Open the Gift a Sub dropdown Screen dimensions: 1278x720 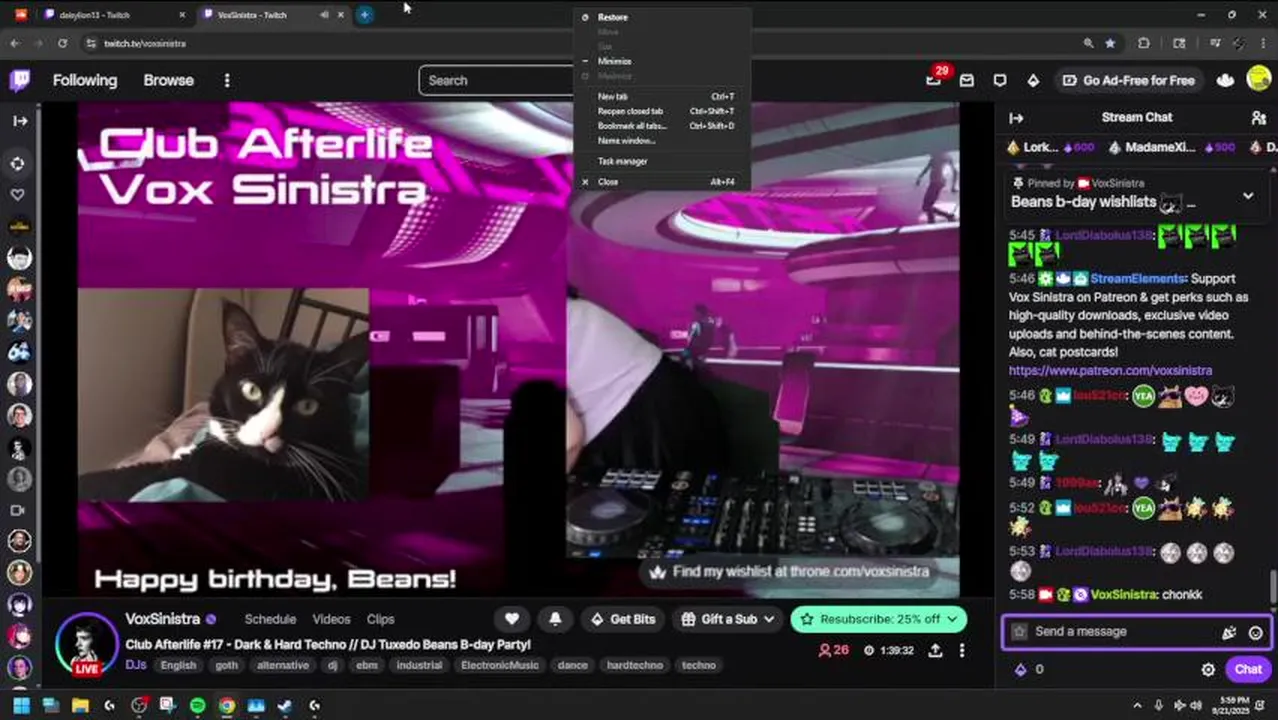[729, 620]
